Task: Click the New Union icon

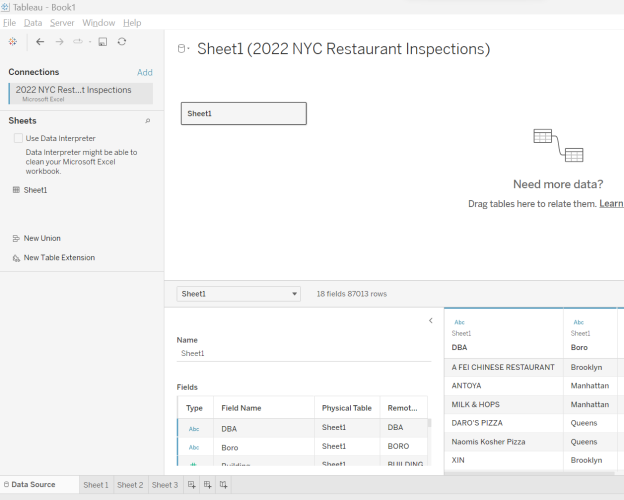Action: [16, 238]
